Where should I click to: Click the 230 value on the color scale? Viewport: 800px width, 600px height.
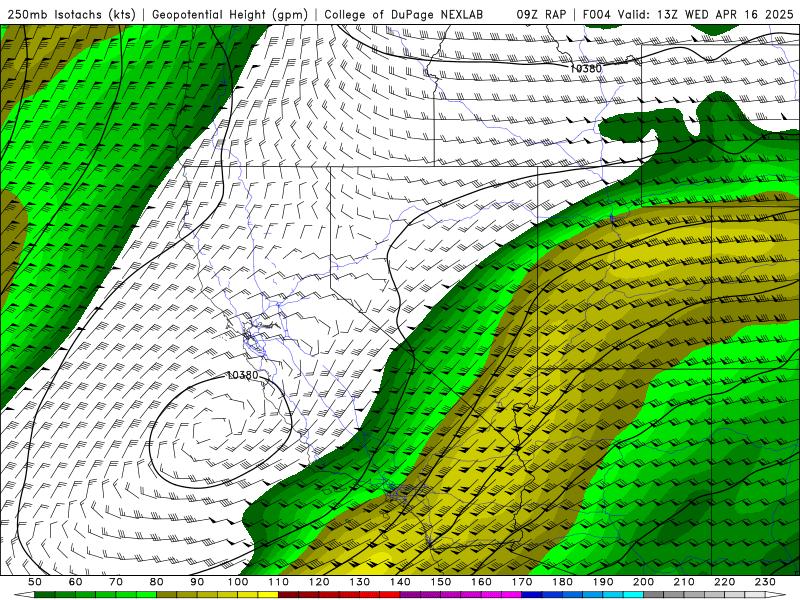[x=765, y=582]
